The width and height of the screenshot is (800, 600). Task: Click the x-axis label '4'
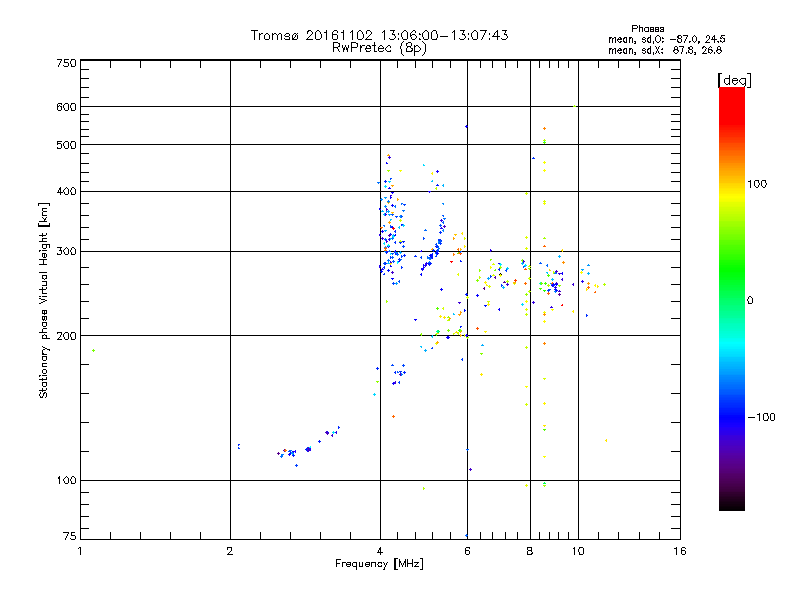click(x=380, y=551)
